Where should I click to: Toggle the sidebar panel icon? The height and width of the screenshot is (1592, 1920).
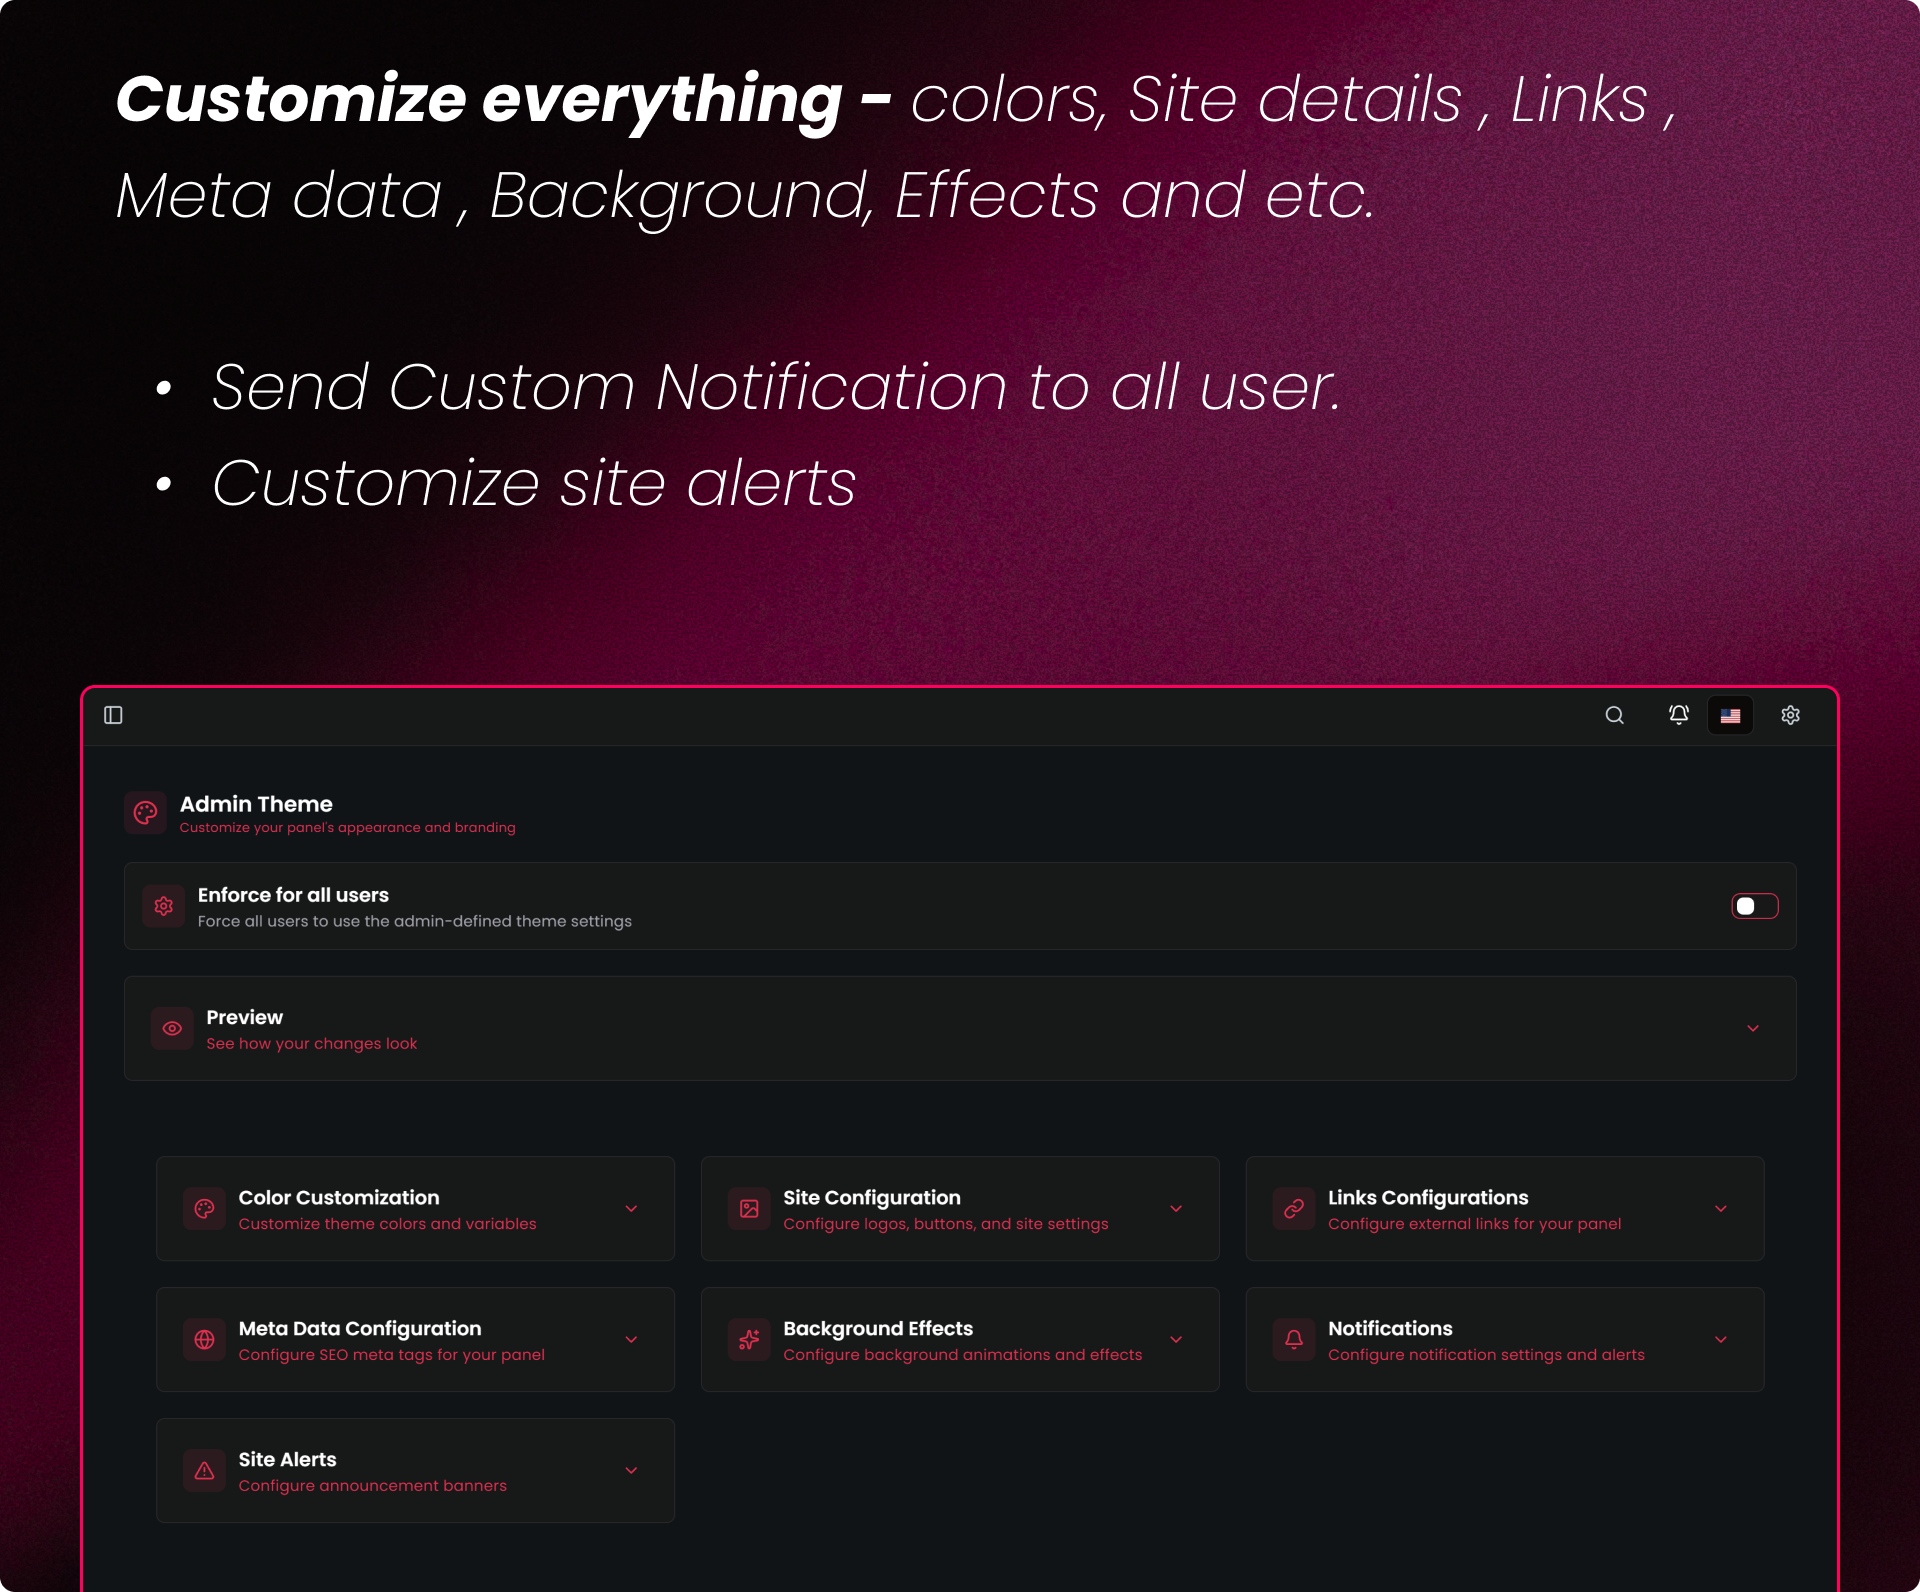click(x=113, y=715)
